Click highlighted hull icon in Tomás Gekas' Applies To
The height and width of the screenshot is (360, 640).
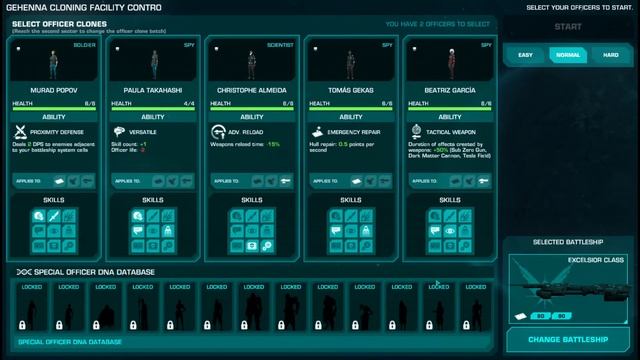[x=356, y=181]
